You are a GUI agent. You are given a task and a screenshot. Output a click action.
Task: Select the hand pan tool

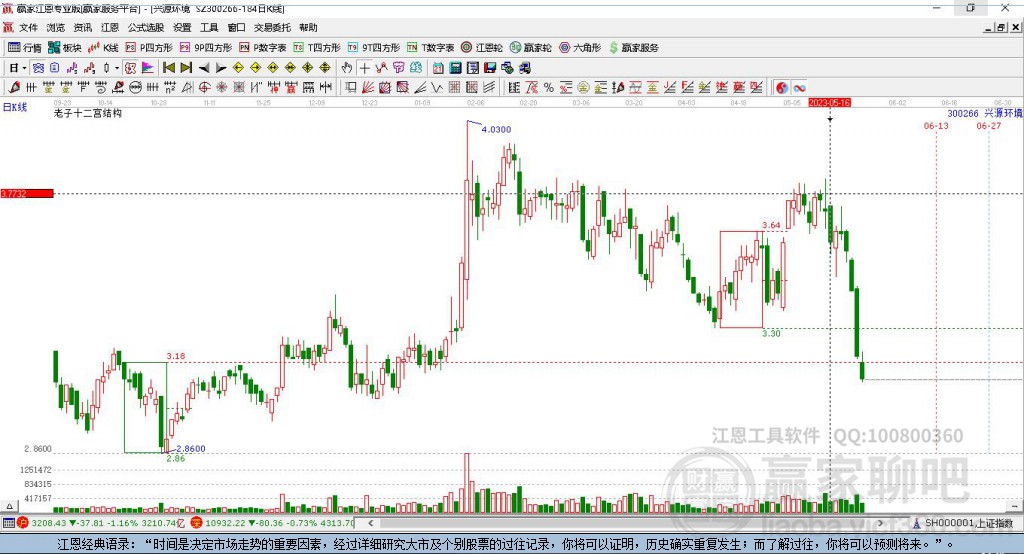pyautogui.click(x=346, y=68)
